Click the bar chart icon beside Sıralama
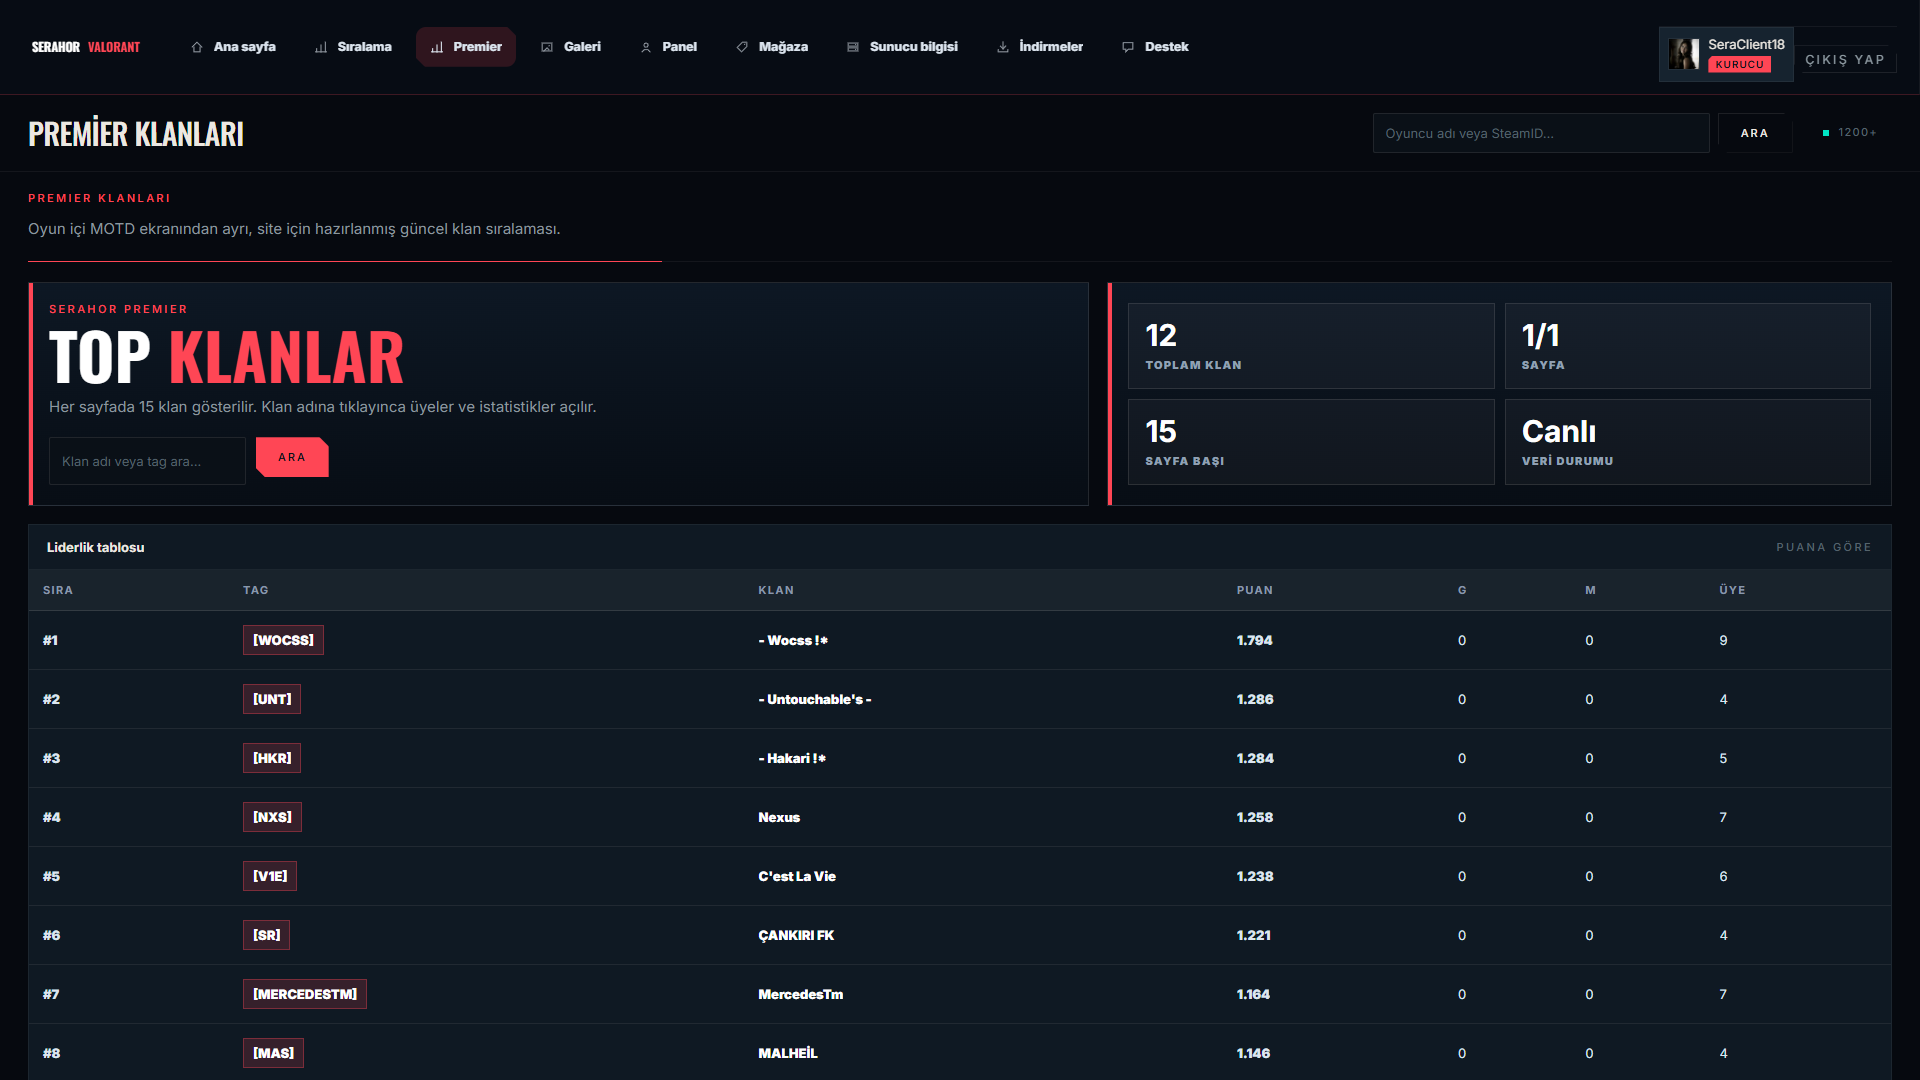This screenshot has height=1080, width=1920. 321,47
